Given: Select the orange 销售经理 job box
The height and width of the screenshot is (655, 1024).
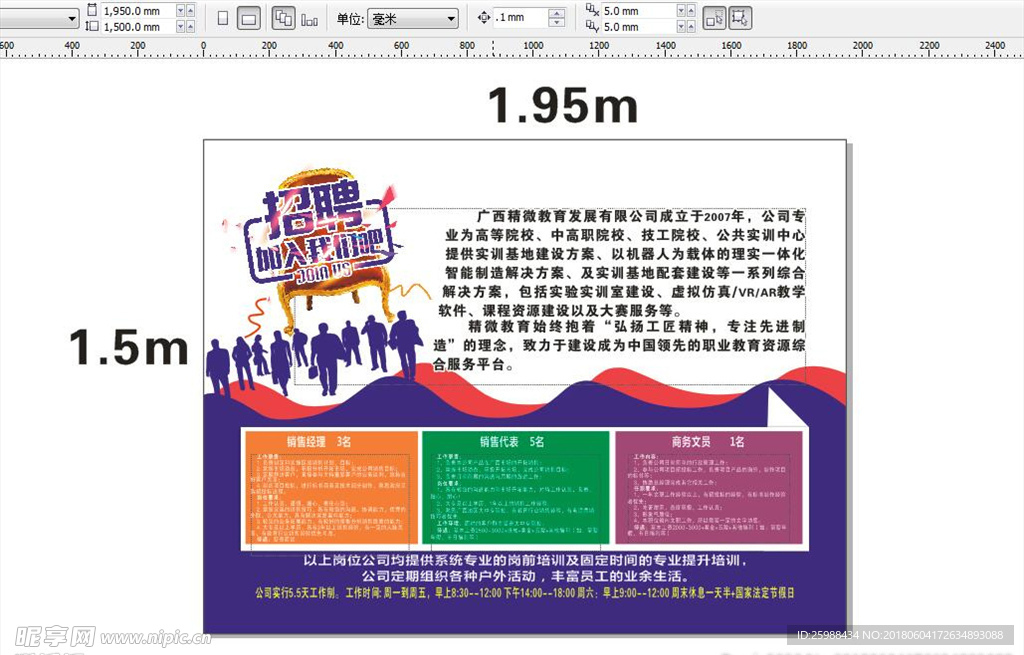Looking at the screenshot, I should coord(329,489).
